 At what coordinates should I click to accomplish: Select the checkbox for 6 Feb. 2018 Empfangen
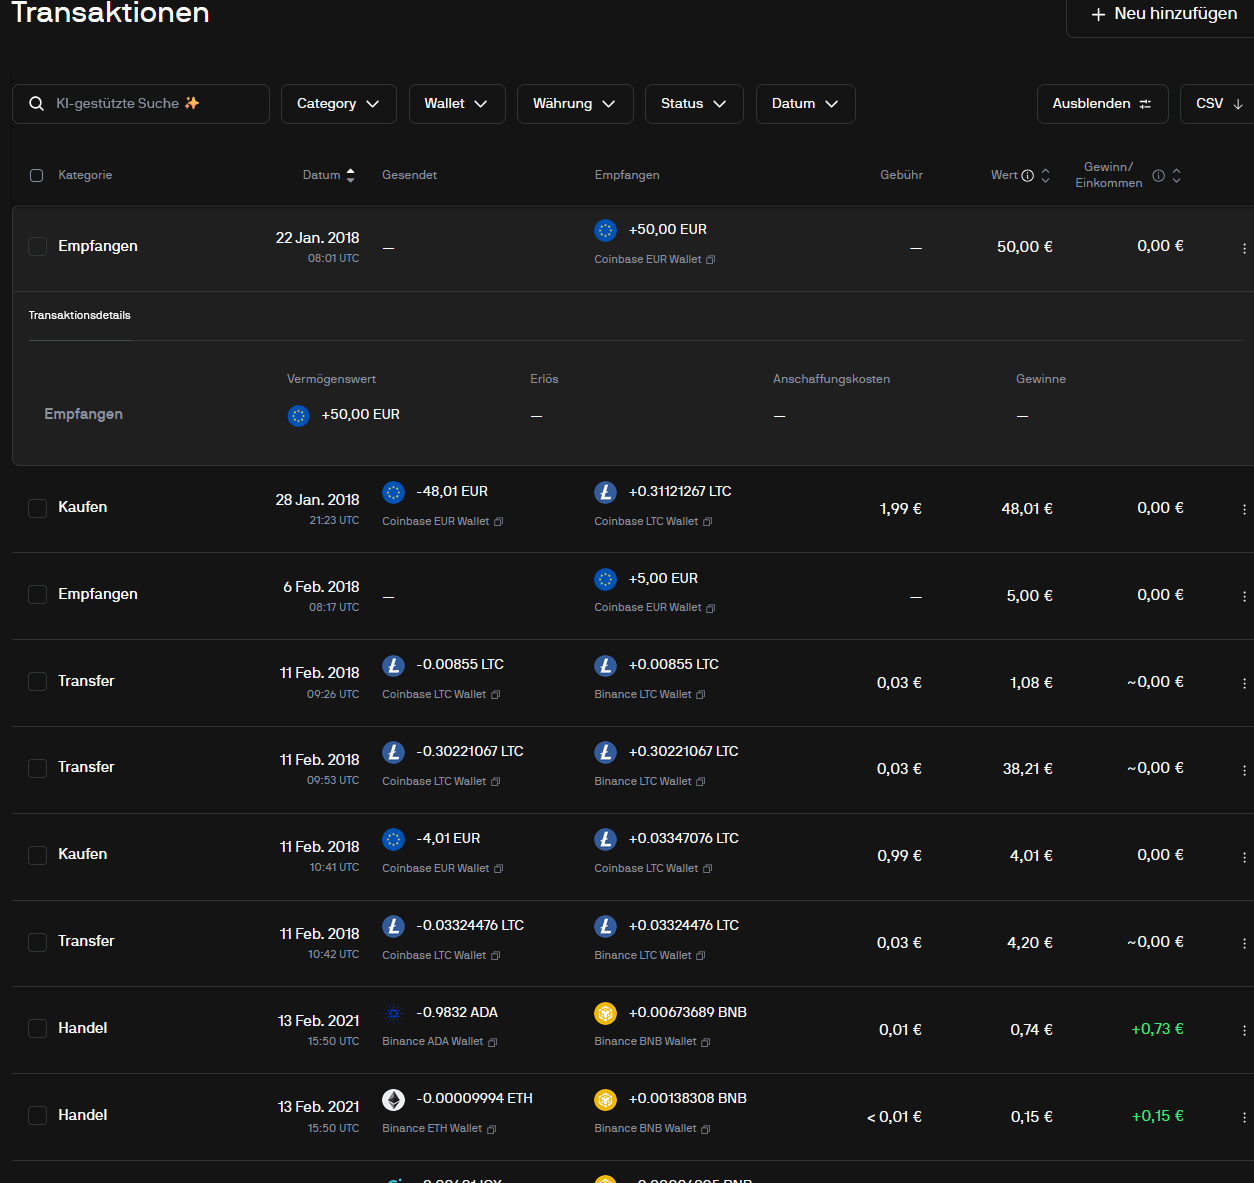tap(38, 595)
